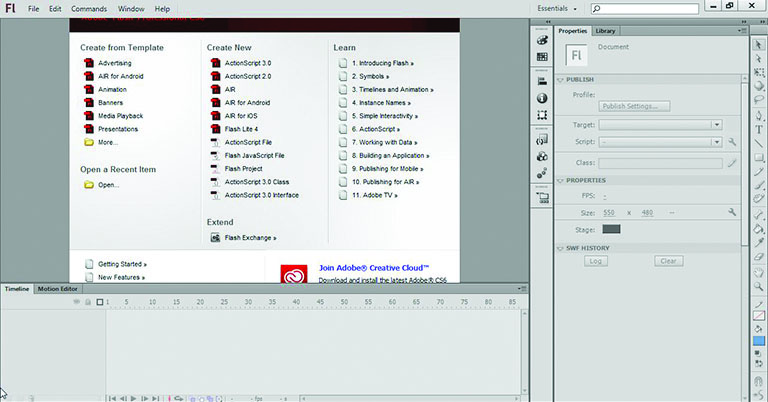The width and height of the screenshot is (768, 402).
Task: Toggle the timeline Loop button
Action: click(x=178, y=399)
